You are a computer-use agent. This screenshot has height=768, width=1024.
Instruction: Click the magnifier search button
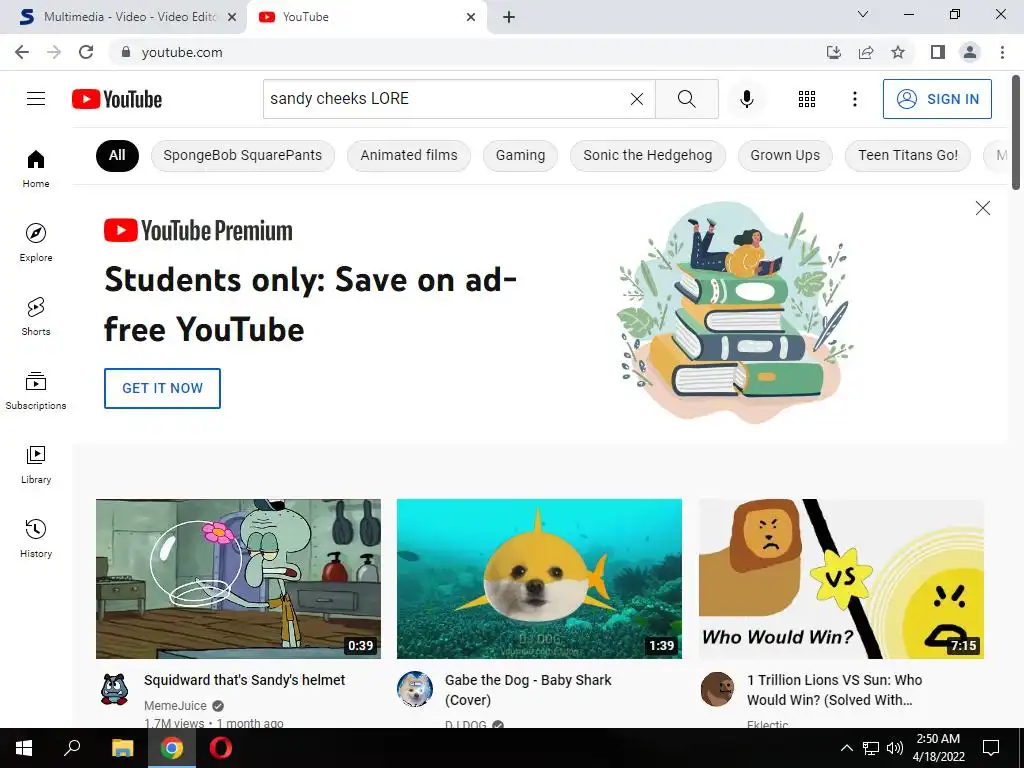686,99
